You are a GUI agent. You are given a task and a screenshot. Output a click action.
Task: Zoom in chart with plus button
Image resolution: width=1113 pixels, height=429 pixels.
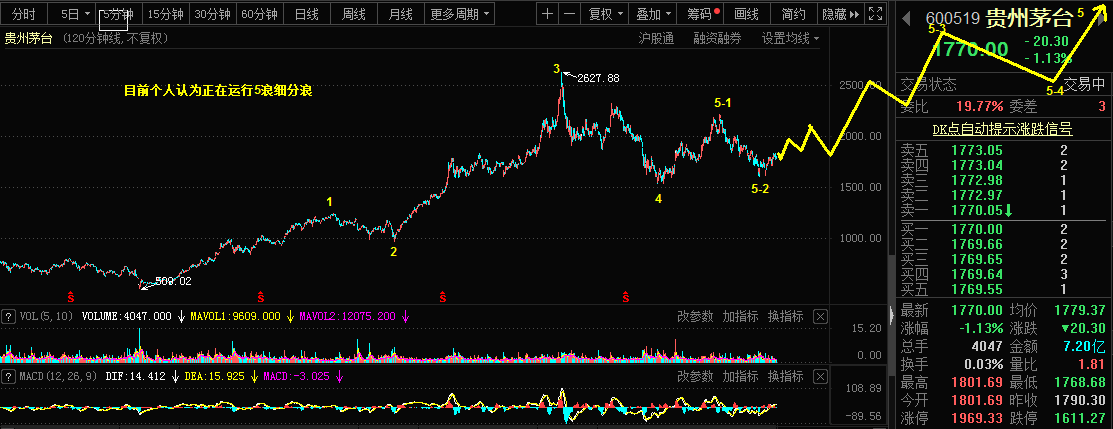click(547, 13)
